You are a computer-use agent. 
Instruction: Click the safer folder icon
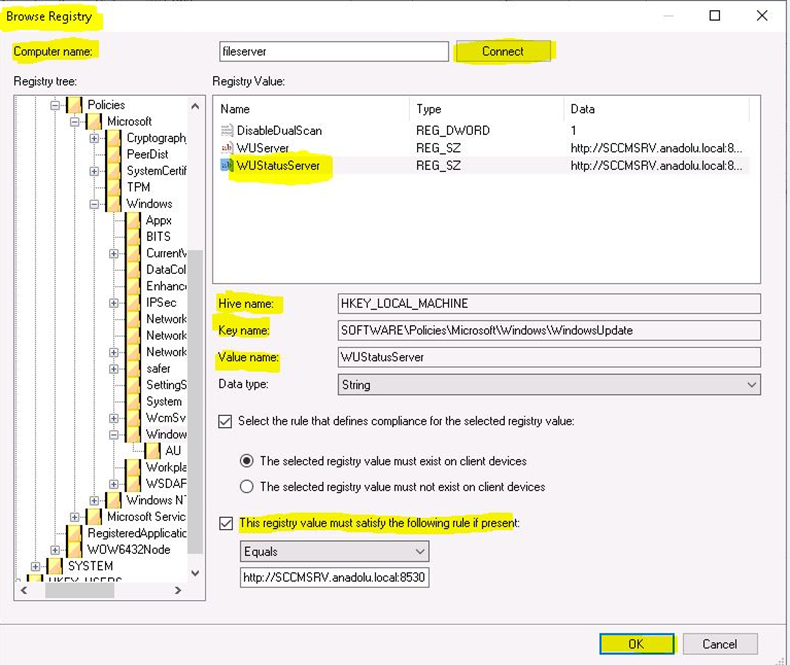tap(134, 368)
